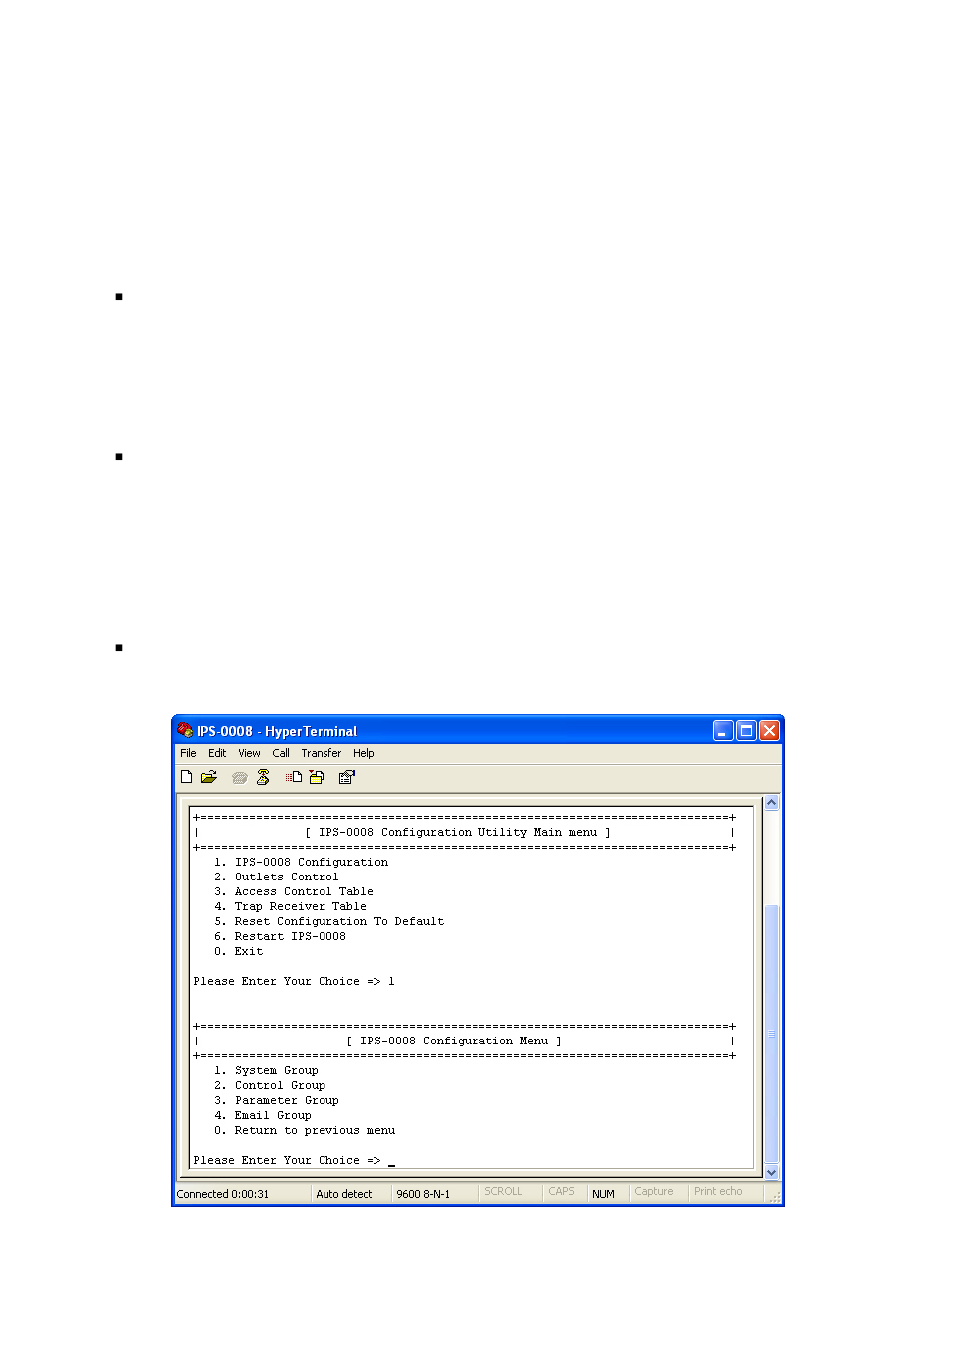Maximize the HyperTerminal window

coord(746,731)
